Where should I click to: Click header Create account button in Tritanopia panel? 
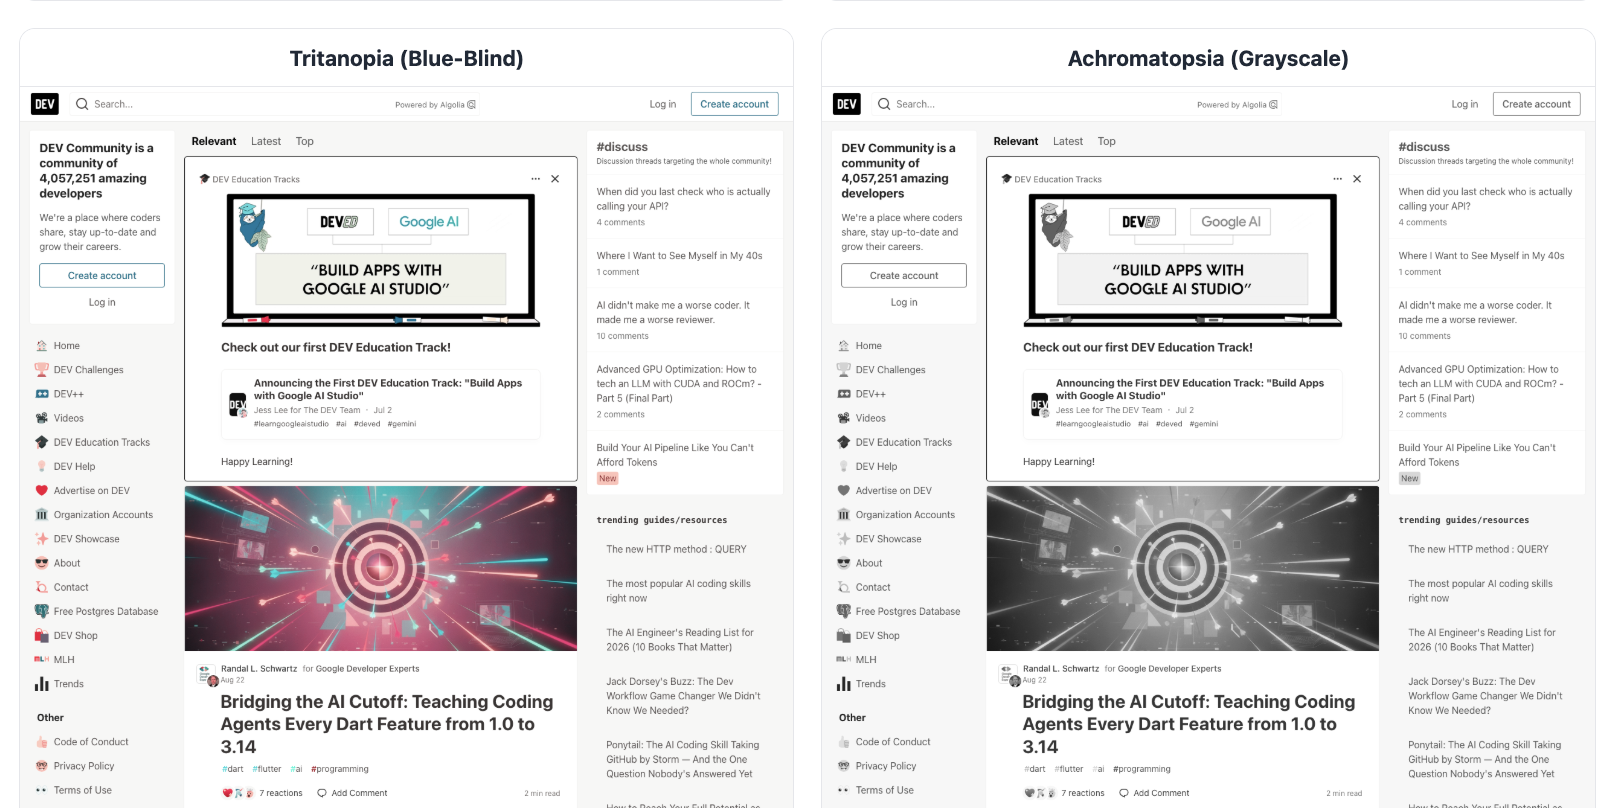point(735,104)
